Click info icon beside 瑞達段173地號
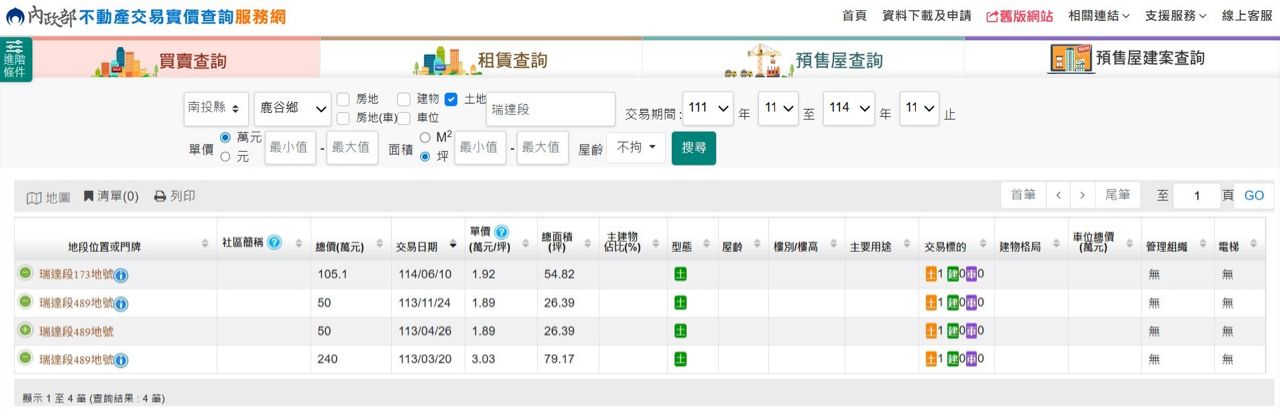 coord(121,275)
